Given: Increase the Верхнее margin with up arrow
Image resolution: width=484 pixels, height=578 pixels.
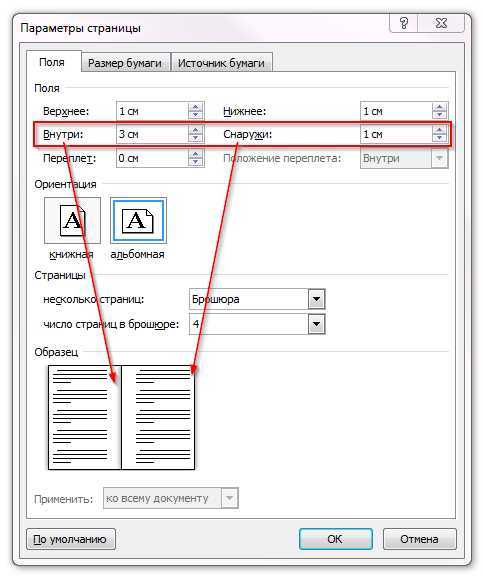Looking at the screenshot, I should tap(195, 107).
